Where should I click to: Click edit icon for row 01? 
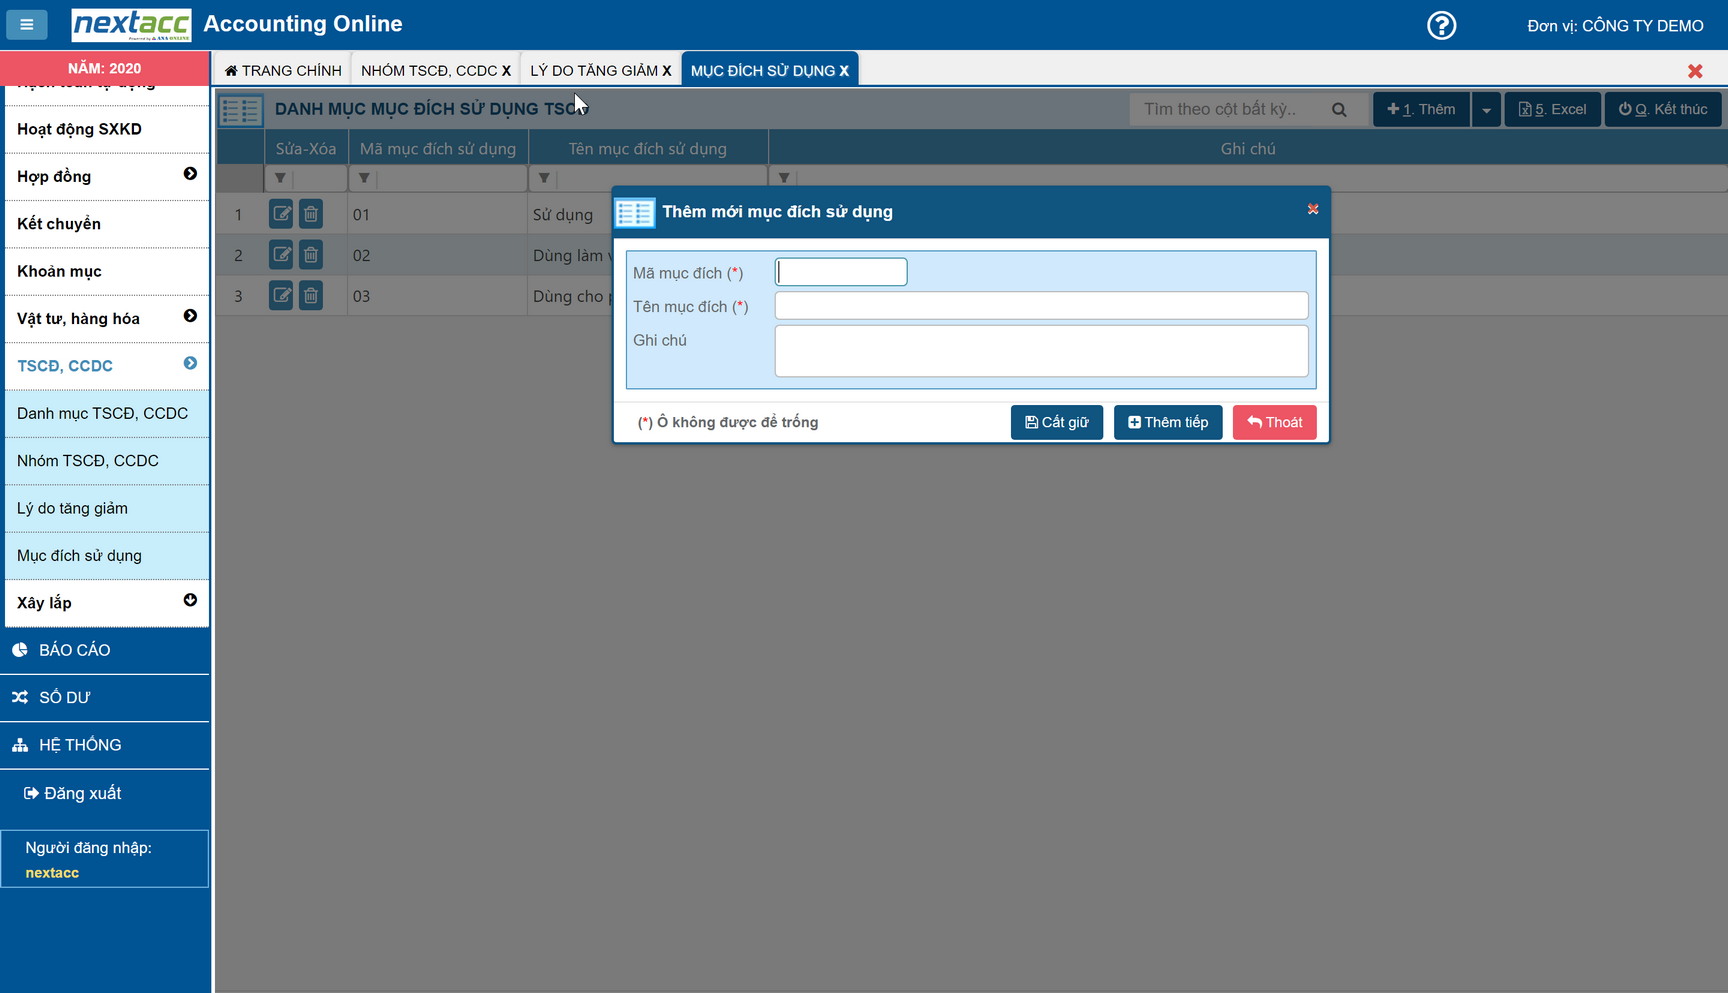(x=281, y=214)
